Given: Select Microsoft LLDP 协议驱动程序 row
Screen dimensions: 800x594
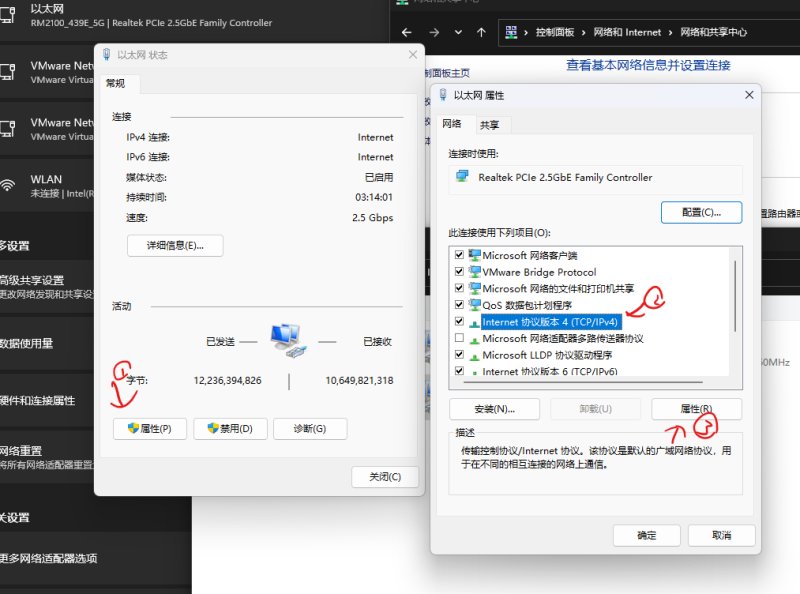Looking at the screenshot, I should (x=547, y=355).
